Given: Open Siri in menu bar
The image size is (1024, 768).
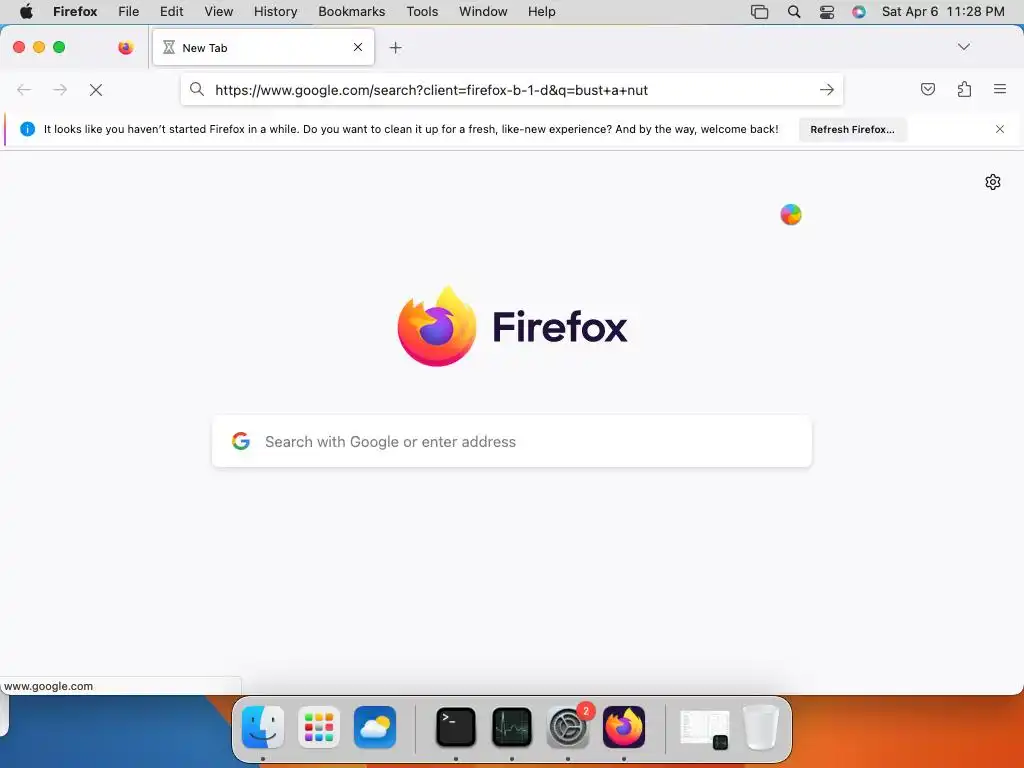Looking at the screenshot, I should point(859,11).
